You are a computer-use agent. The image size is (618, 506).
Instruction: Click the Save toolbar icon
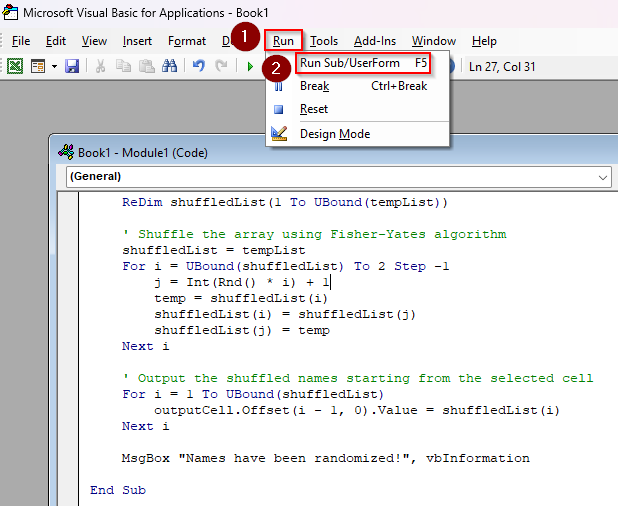click(x=72, y=66)
